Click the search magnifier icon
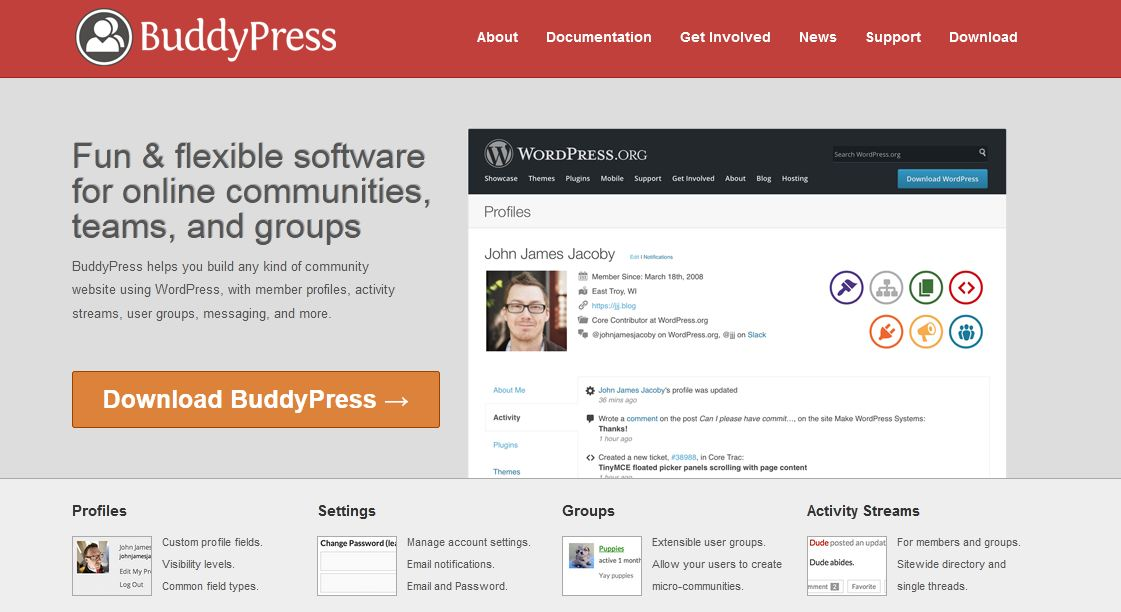 click(982, 152)
